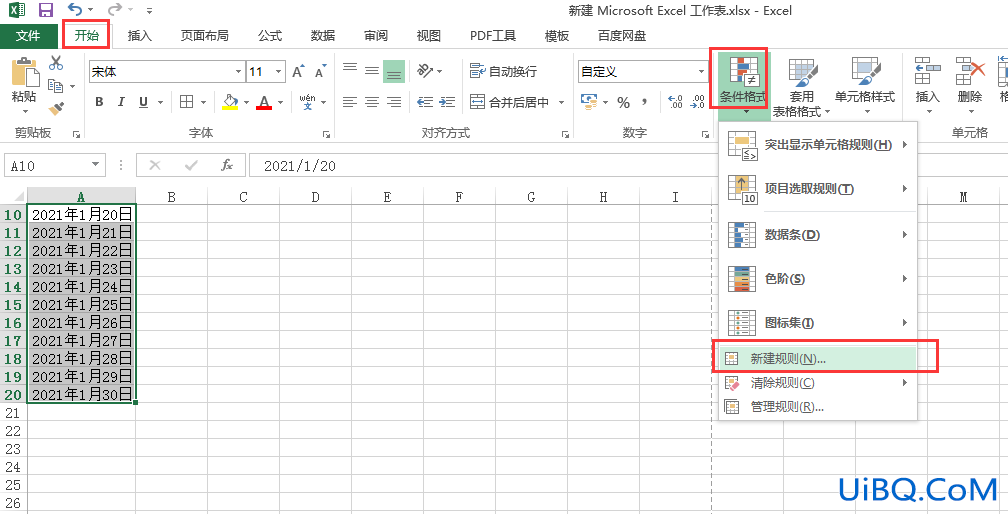This screenshot has width=1008, height=514.
Task: Expand the Name Box A10 dropdown
Action: click(x=96, y=165)
